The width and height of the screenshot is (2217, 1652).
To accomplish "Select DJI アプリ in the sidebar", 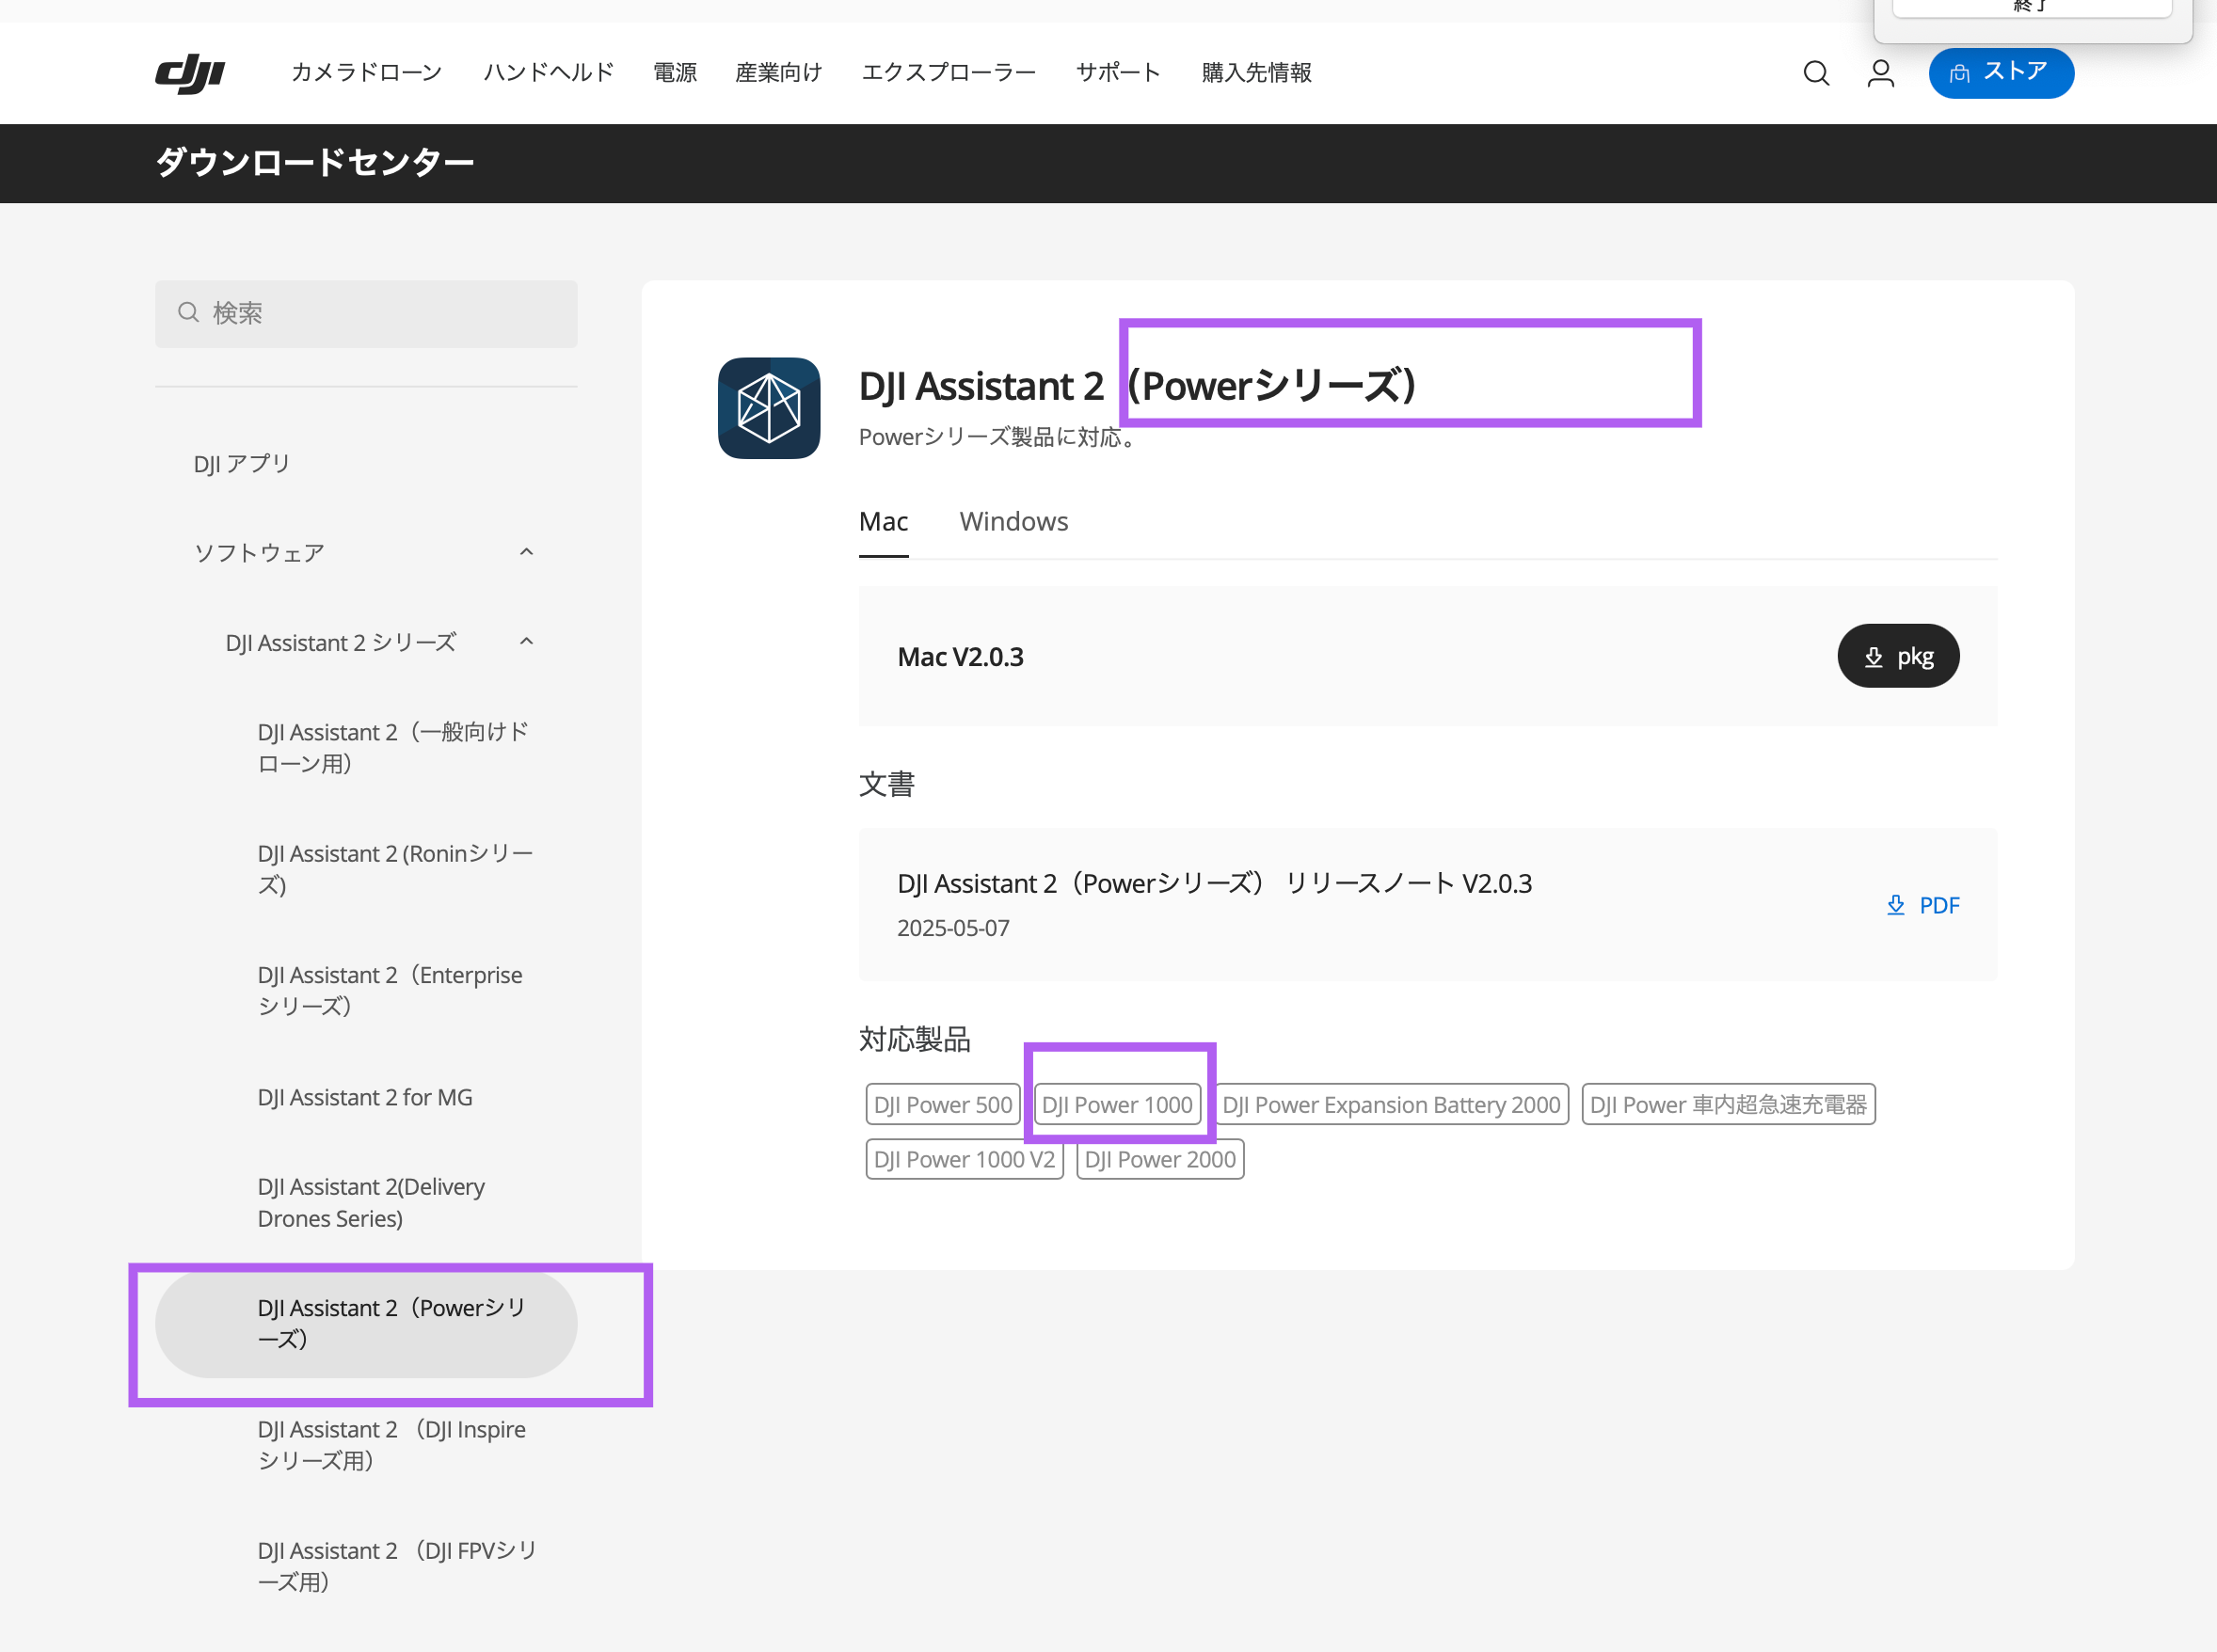I will click(x=242, y=464).
